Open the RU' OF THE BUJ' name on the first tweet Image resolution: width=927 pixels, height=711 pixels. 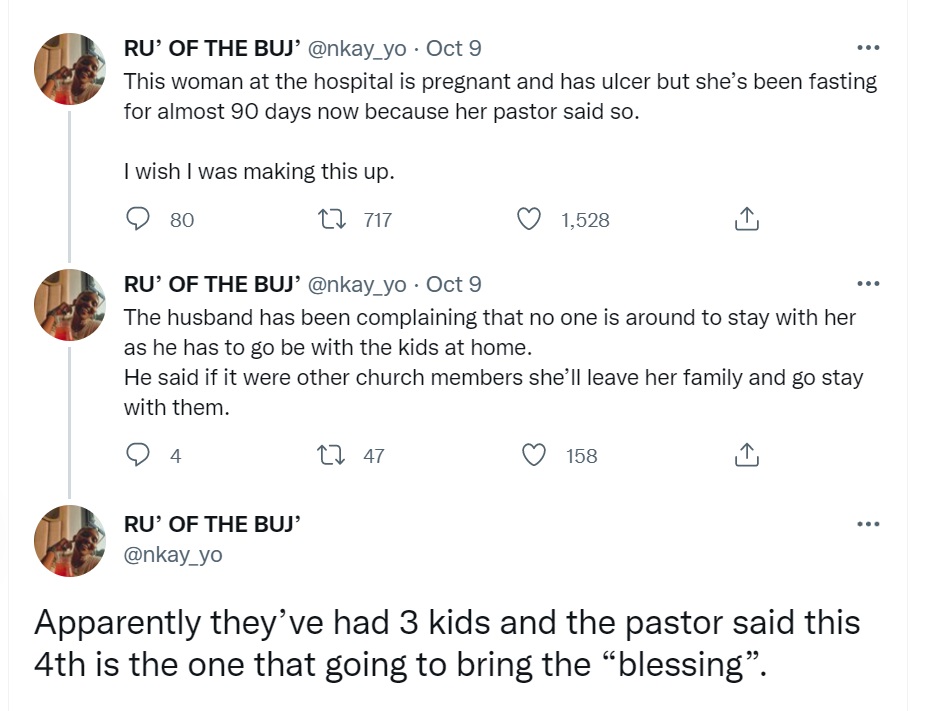(x=212, y=48)
